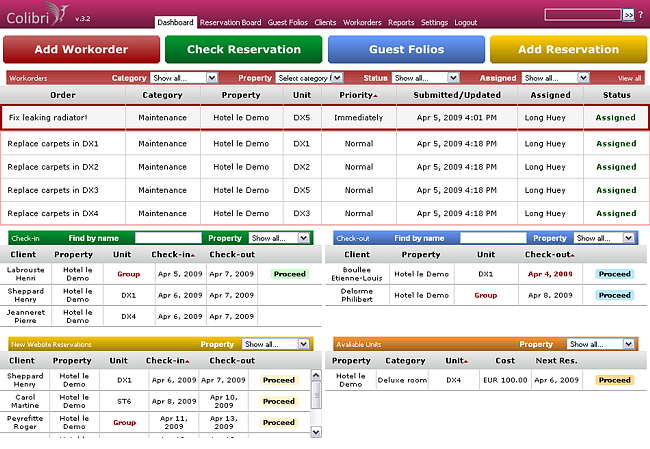
Task: Click scroll down arrow in website reservations
Action: click(x=316, y=432)
